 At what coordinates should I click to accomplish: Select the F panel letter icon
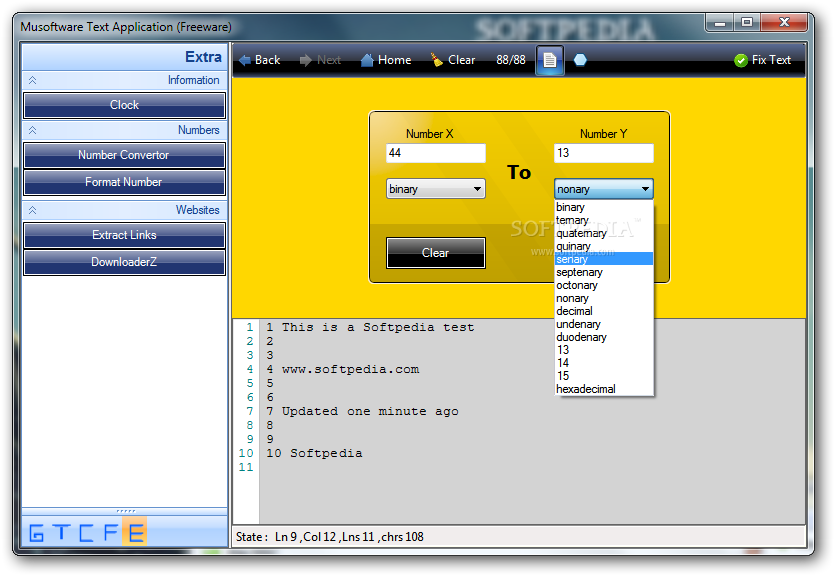pyautogui.click(x=110, y=532)
